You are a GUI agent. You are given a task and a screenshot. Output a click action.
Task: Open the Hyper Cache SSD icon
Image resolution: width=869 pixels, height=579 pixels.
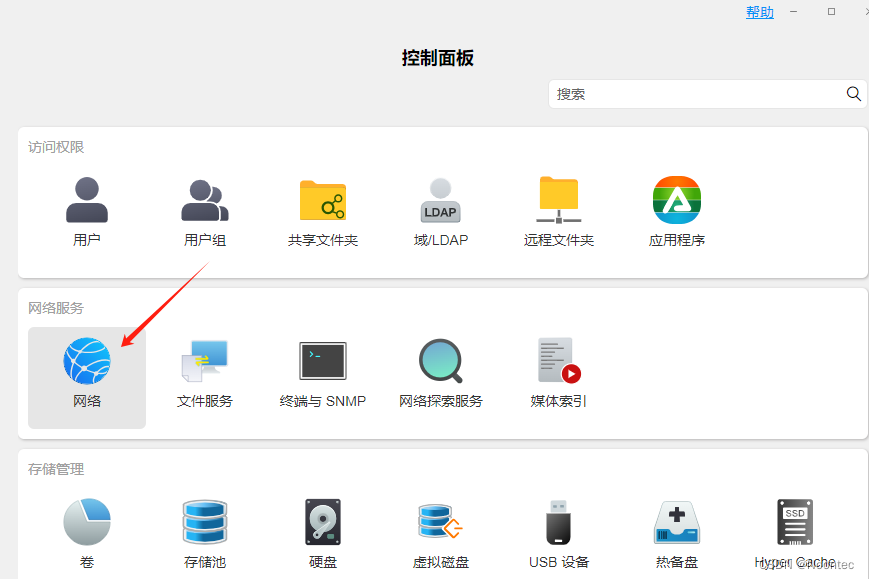pyautogui.click(x=795, y=522)
